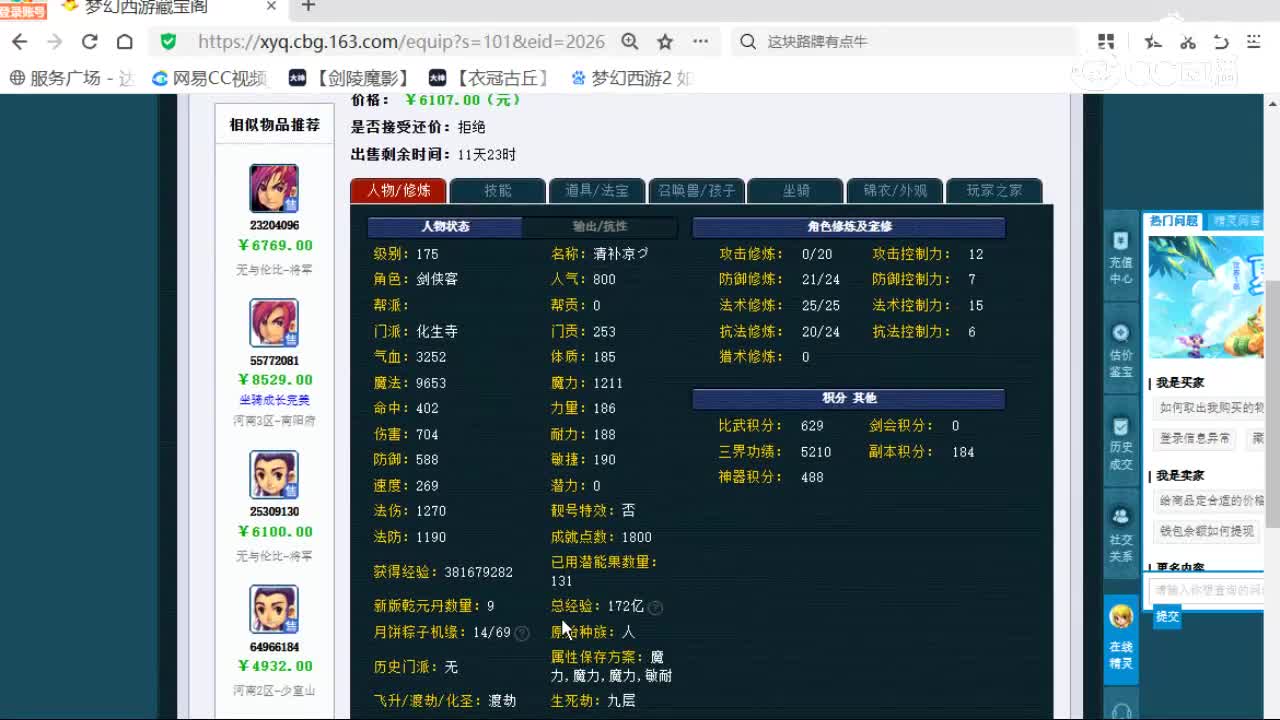The image size is (1280, 720).
Task: Switch to the 锦衣/外观 tab
Action: 895,190
